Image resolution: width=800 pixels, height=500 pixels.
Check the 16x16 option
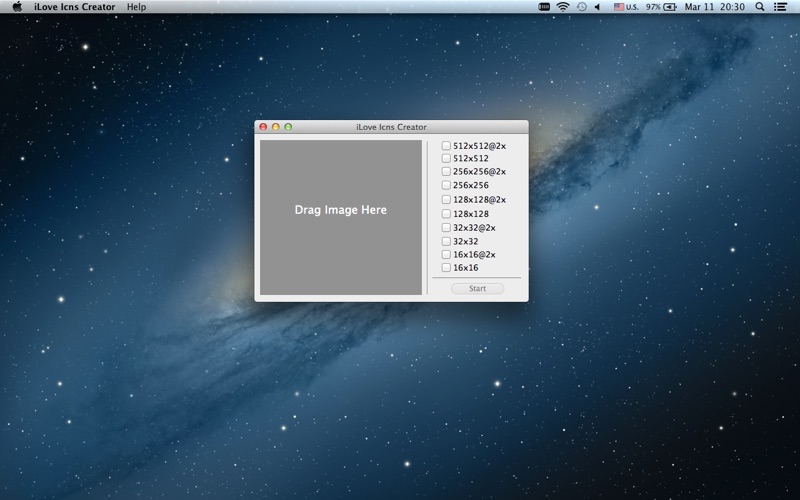point(446,267)
